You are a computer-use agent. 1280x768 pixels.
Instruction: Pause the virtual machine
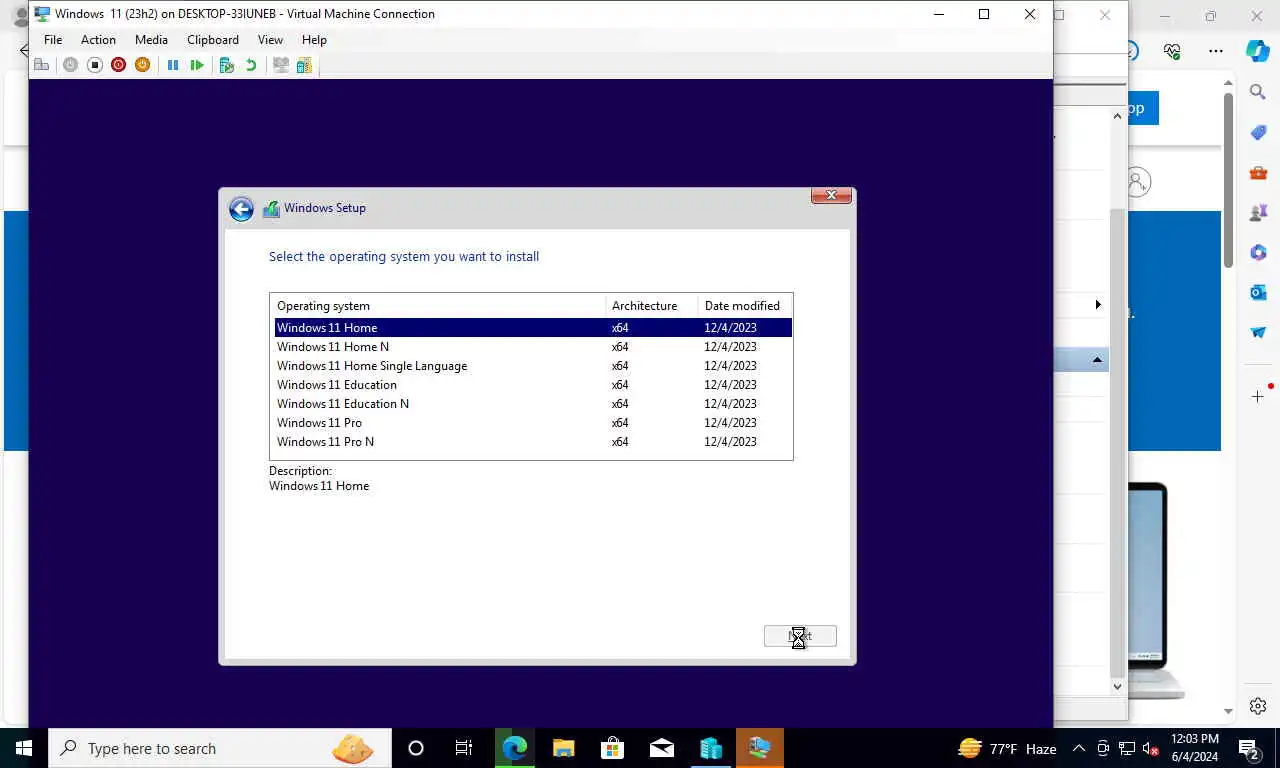tap(172, 65)
